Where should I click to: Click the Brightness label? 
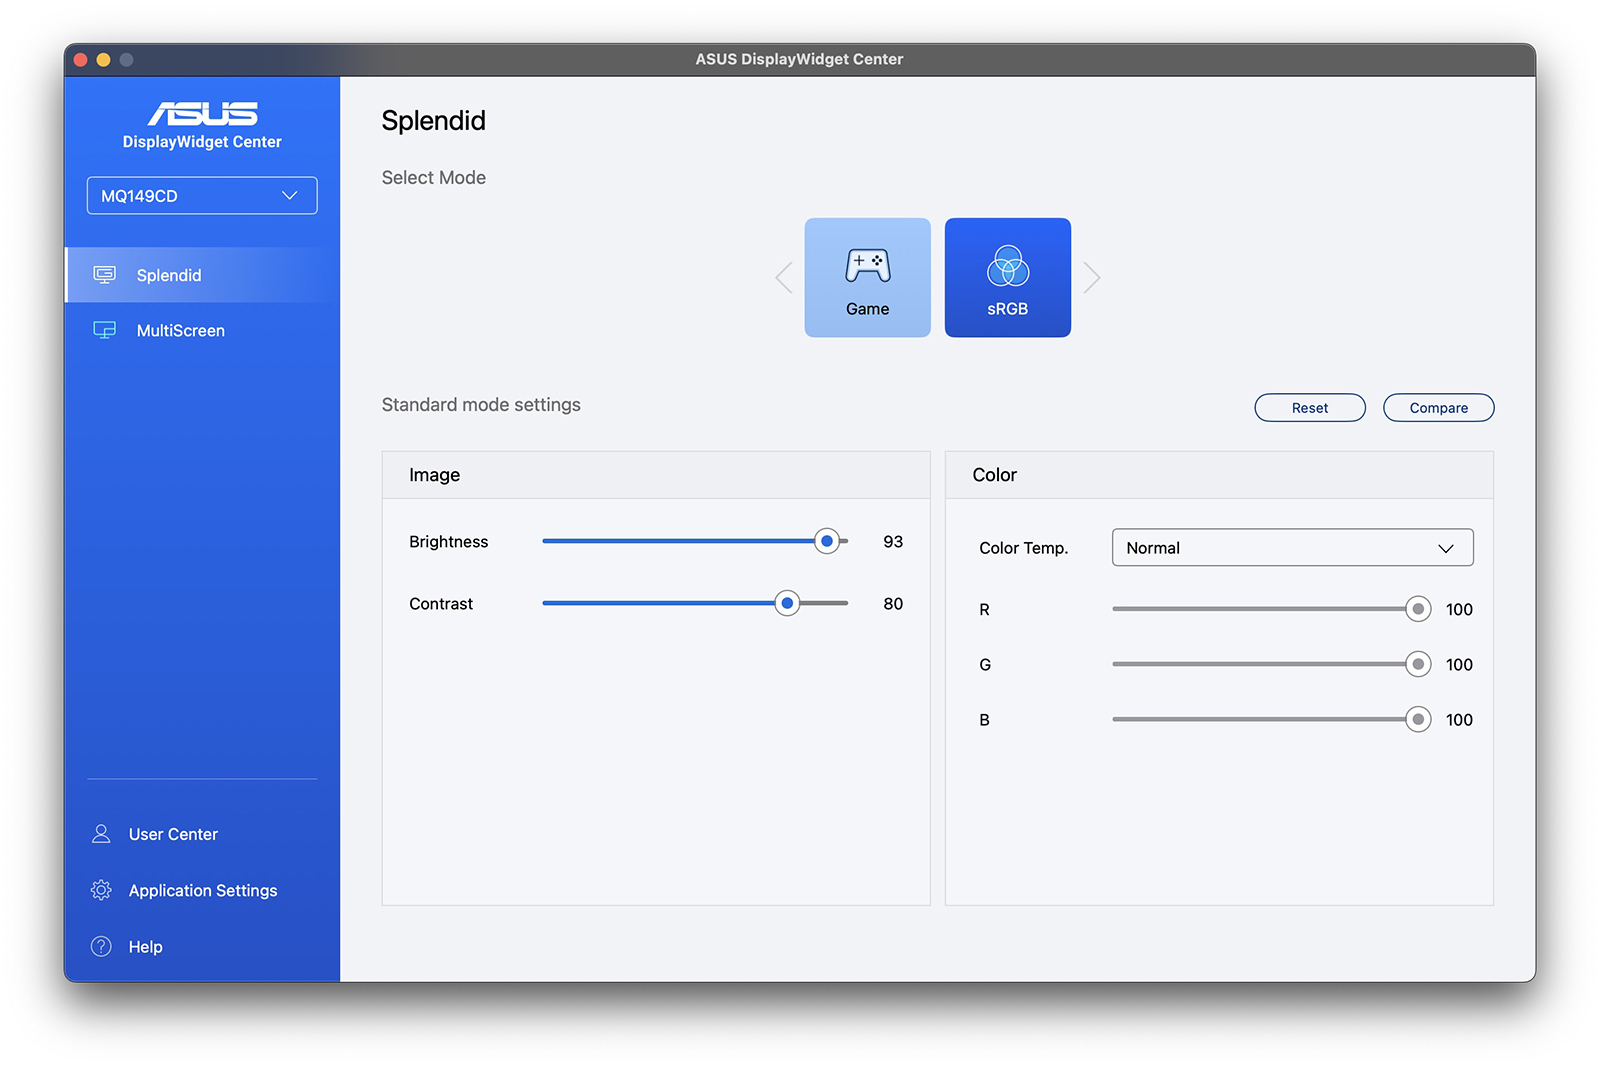pyautogui.click(x=449, y=542)
